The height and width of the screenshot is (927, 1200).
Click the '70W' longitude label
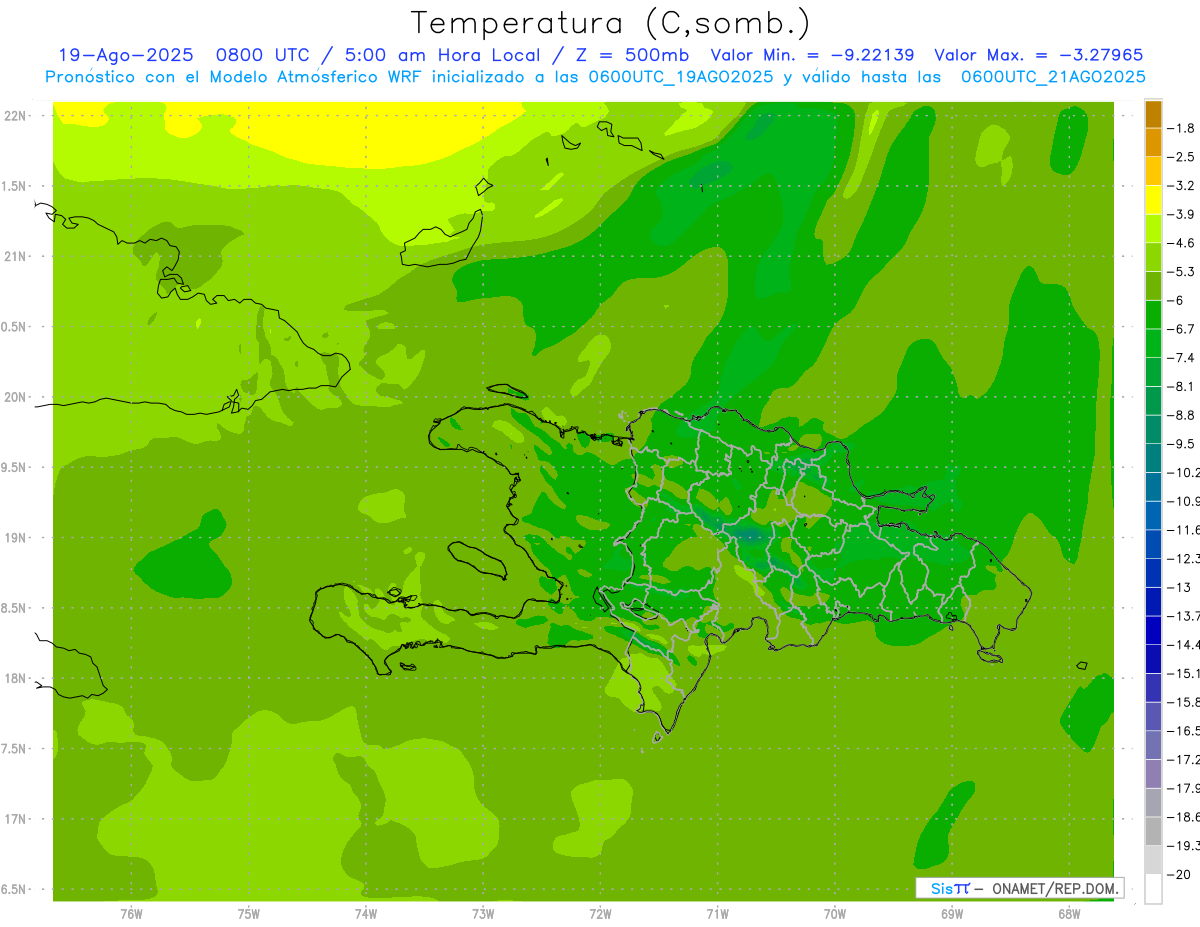click(x=835, y=914)
